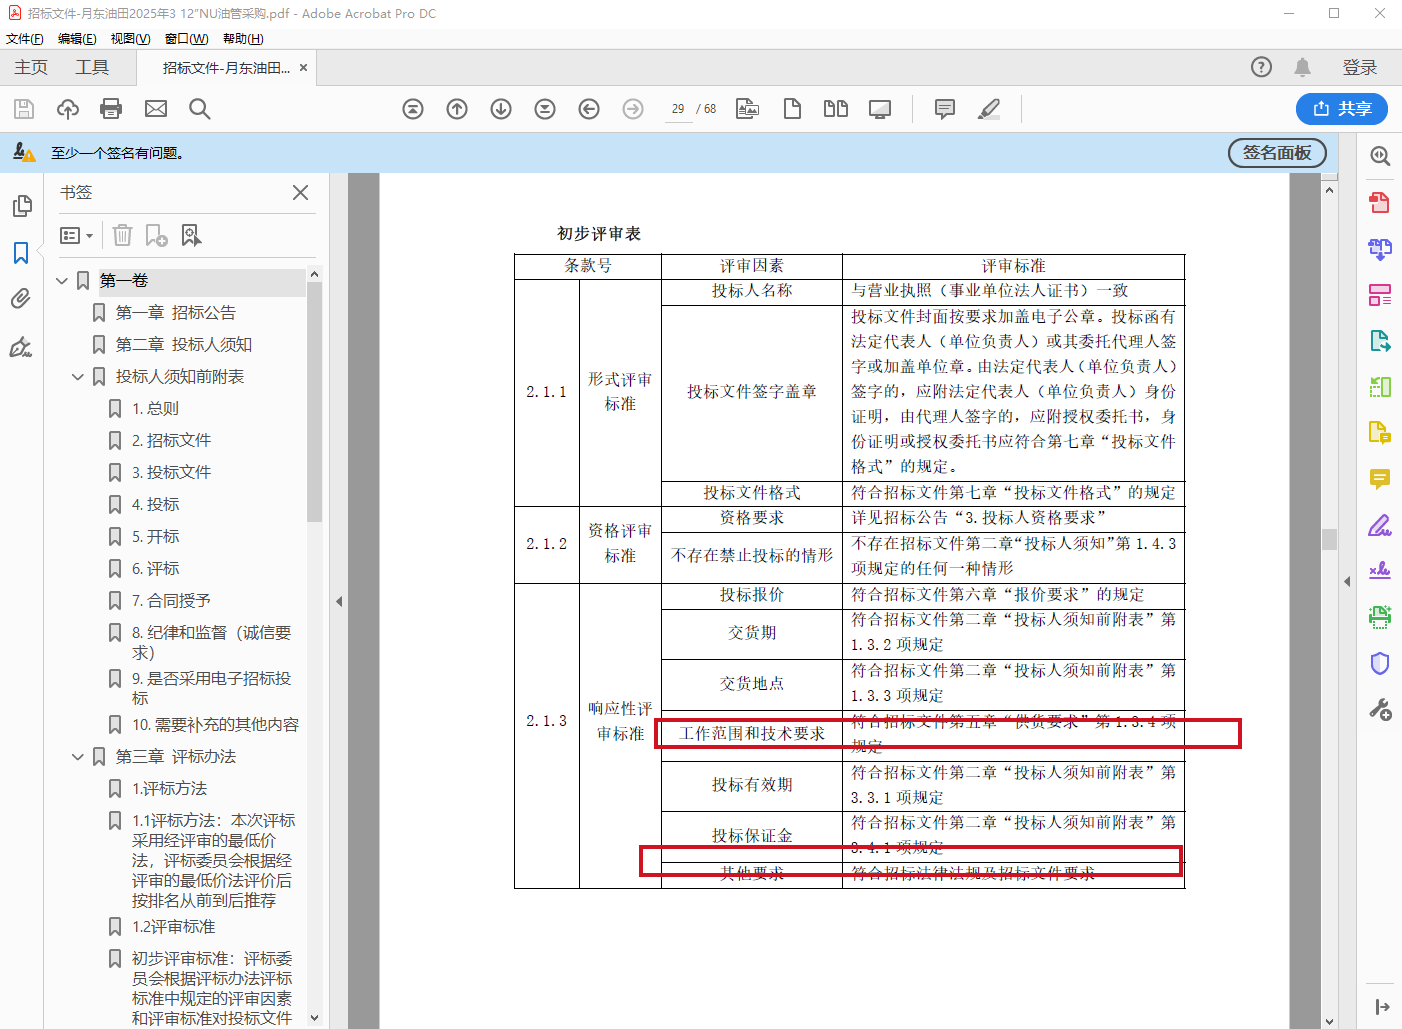This screenshot has height=1029, width=1402.
Task: Open the 帮助 menu
Action: 243,39
